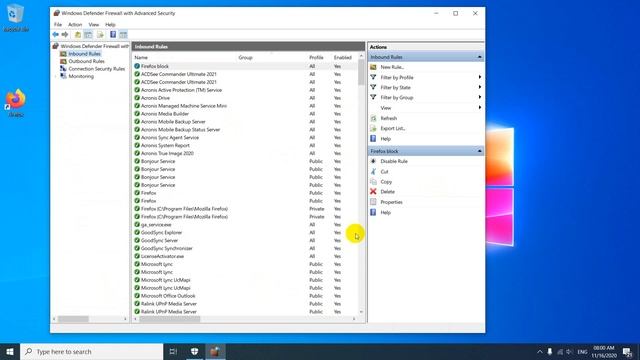Click the Copy icon in Actions pane
Image resolution: width=640 pixels, height=360 pixels.
[x=373, y=182]
